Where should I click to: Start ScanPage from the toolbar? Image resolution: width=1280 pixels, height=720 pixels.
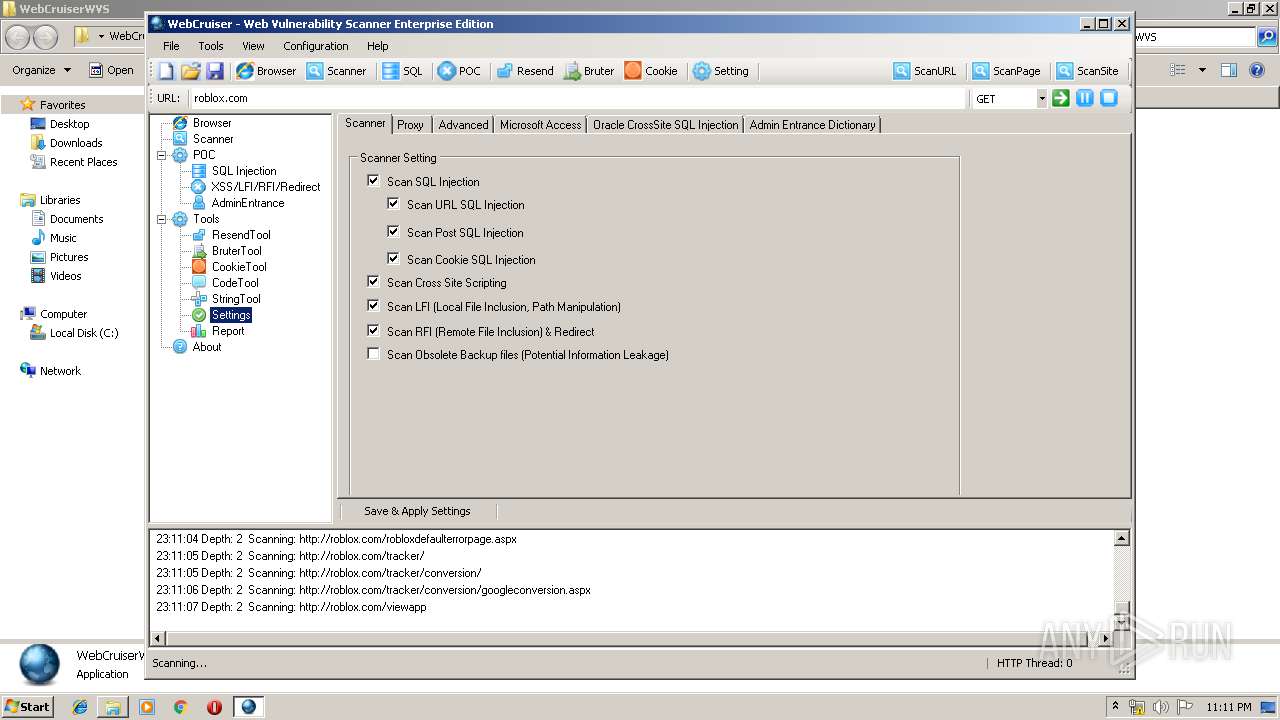pyautogui.click(x=1007, y=71)
